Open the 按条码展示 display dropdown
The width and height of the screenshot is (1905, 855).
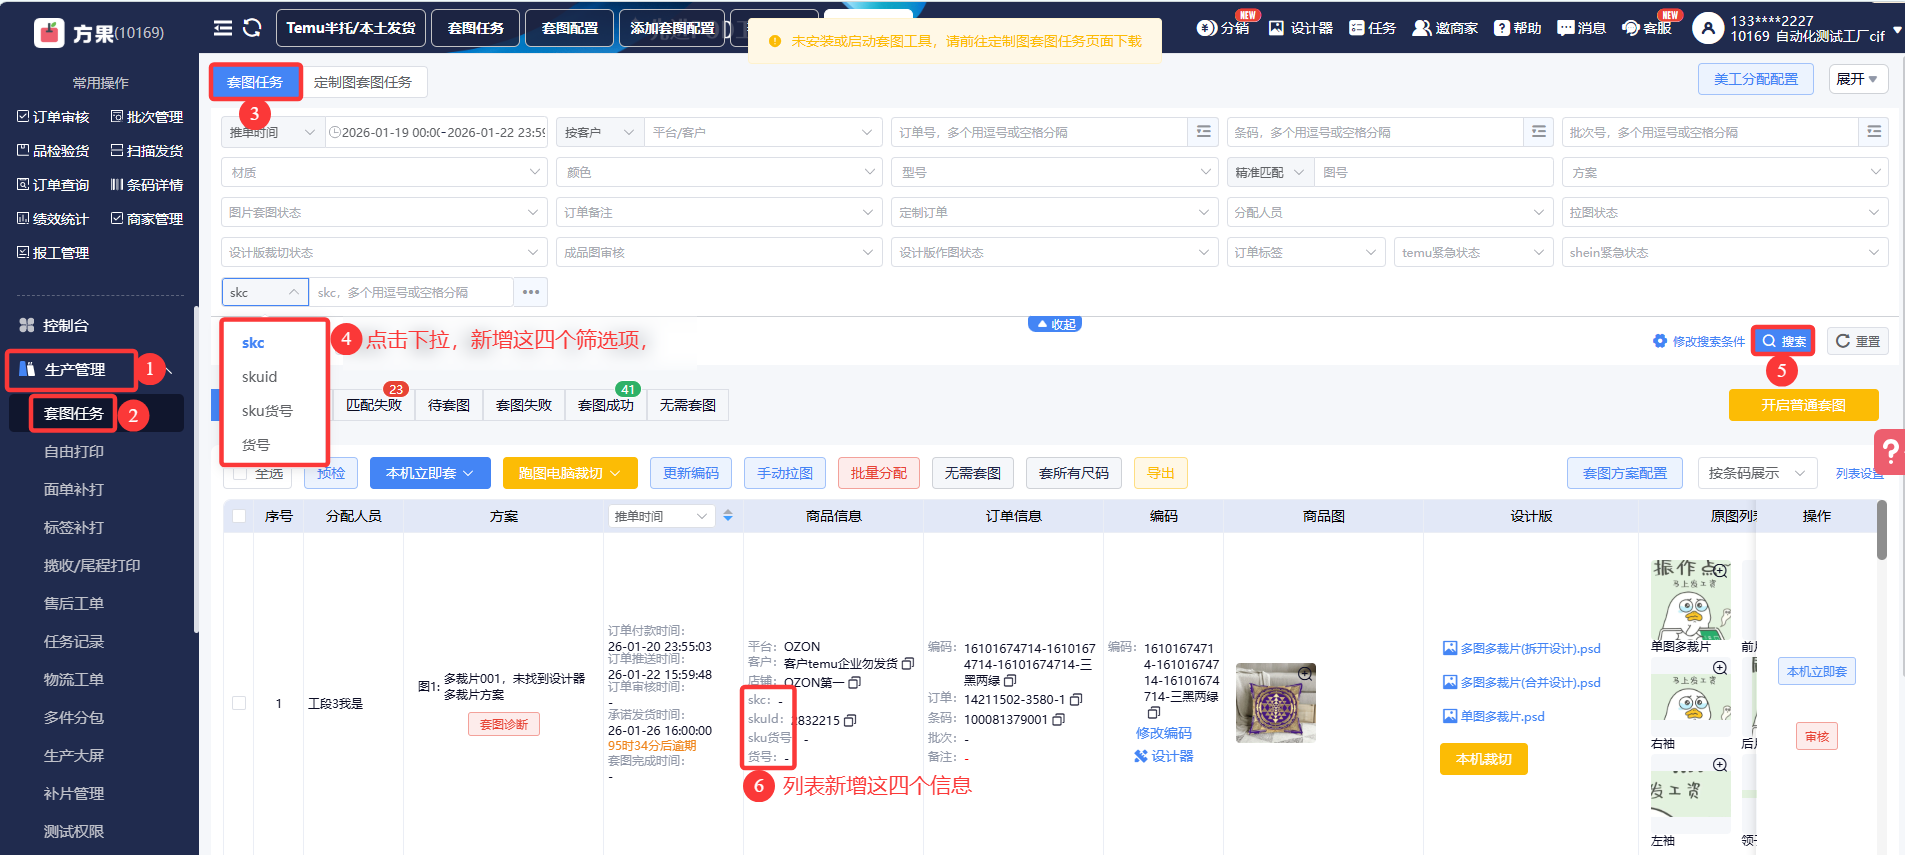[1757, 473]
